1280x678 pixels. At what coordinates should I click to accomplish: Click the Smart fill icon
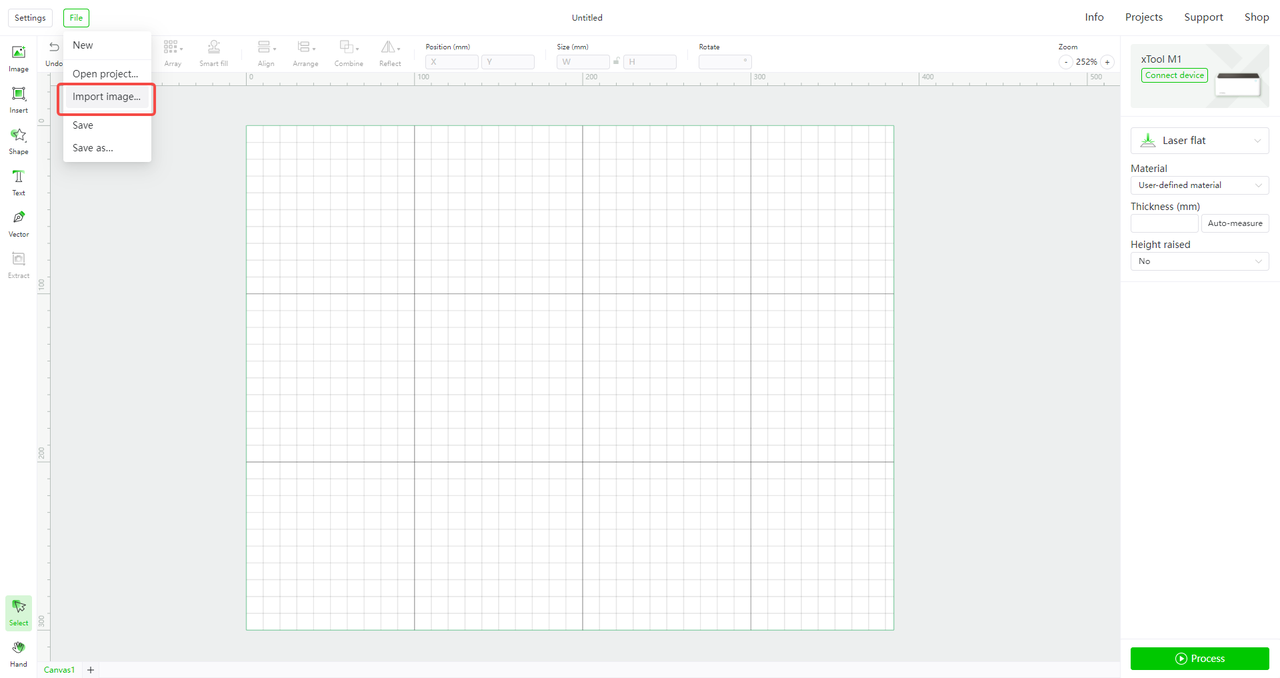[x=213, y=52]
